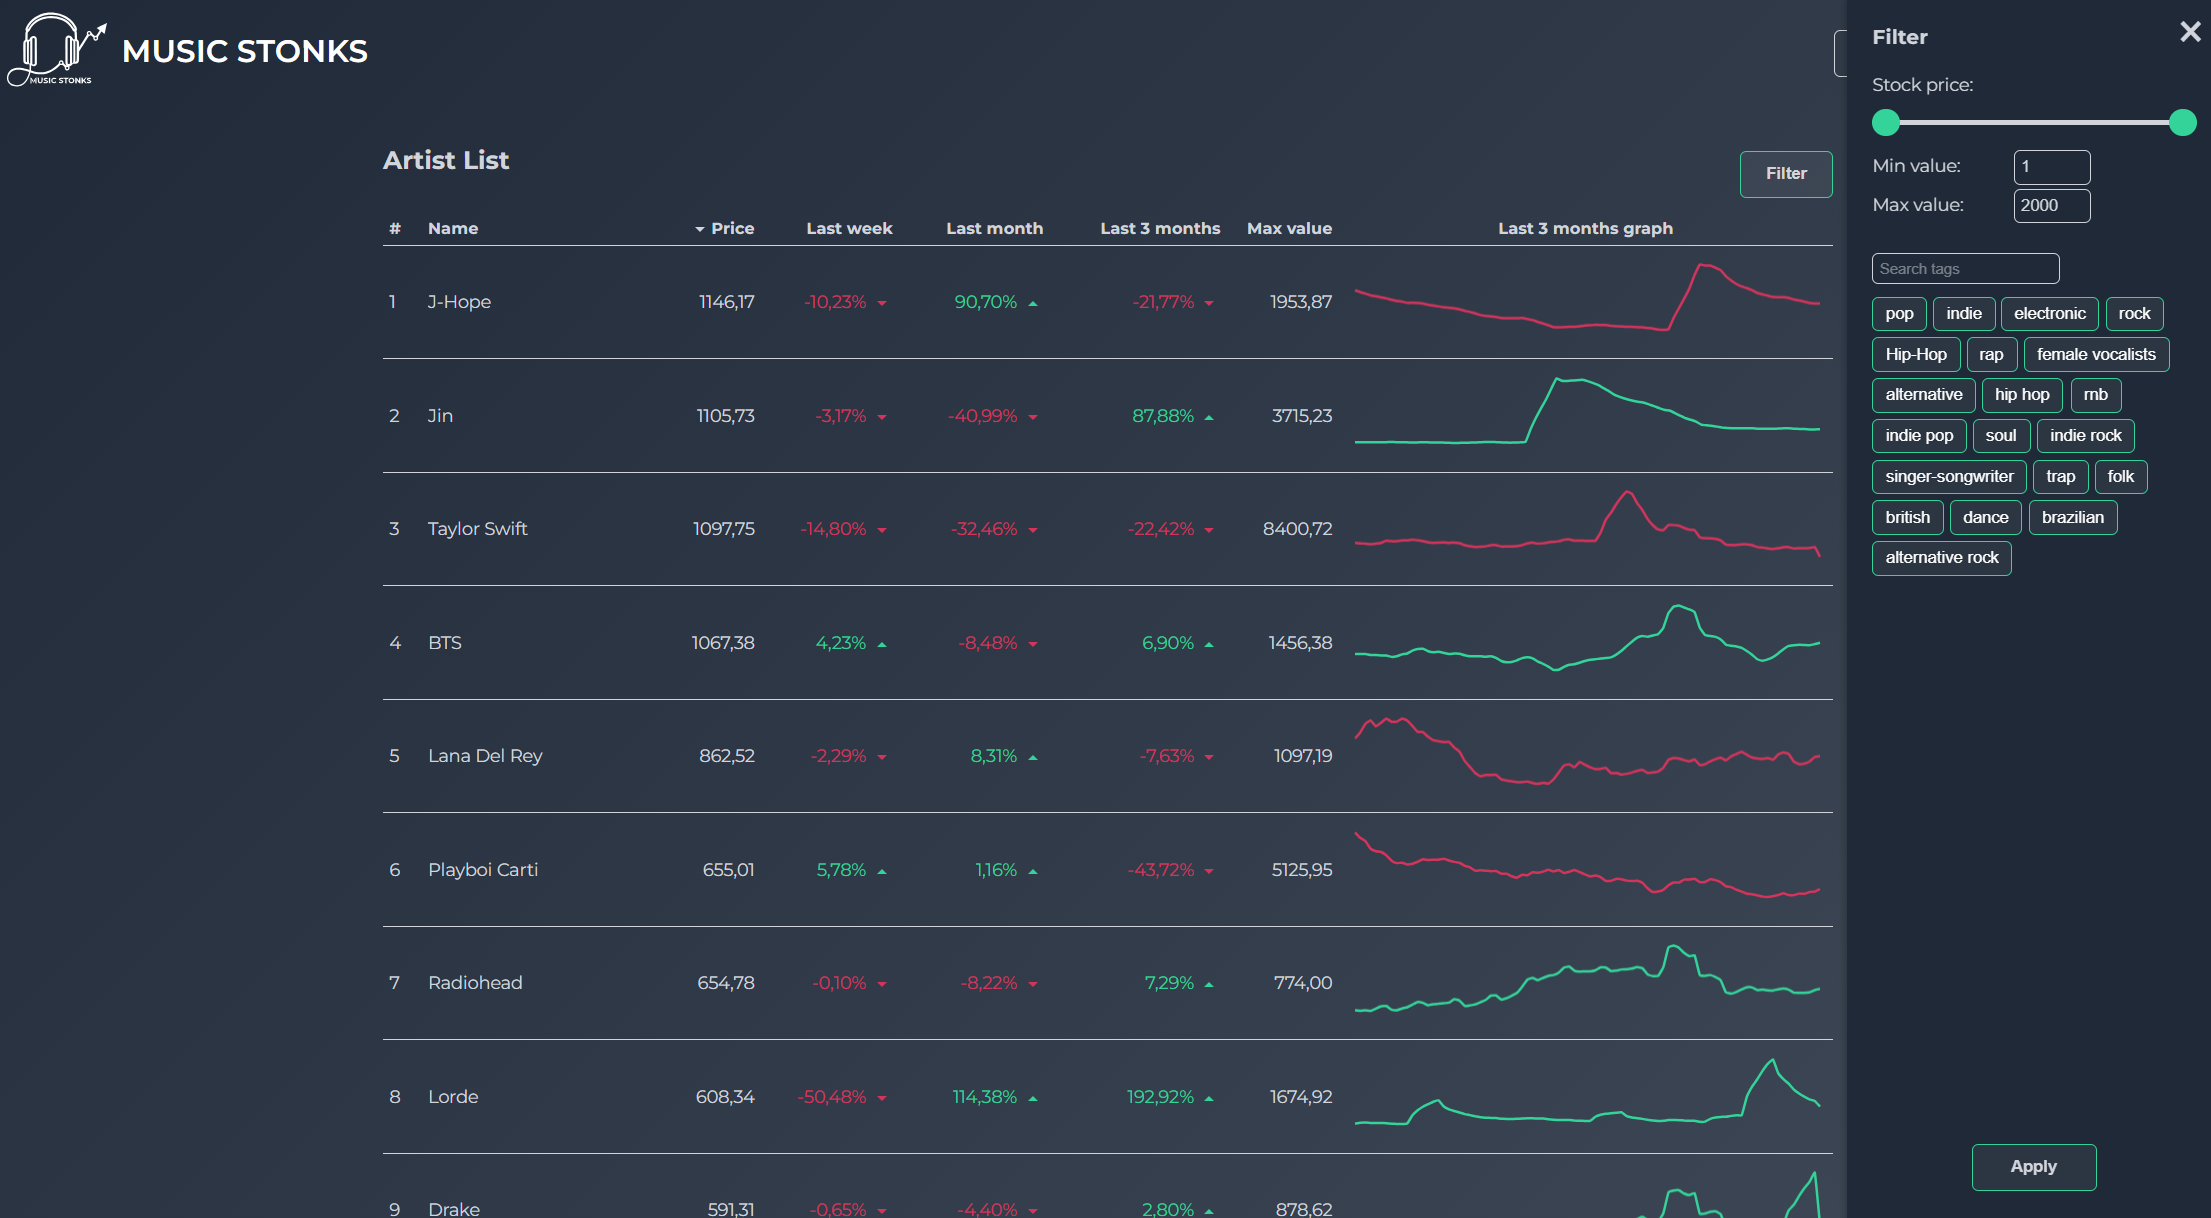This screenshot has width=2211, height=1218.
Task: Click J-Hope's last week down arrow
Action: tap(882, 303)
